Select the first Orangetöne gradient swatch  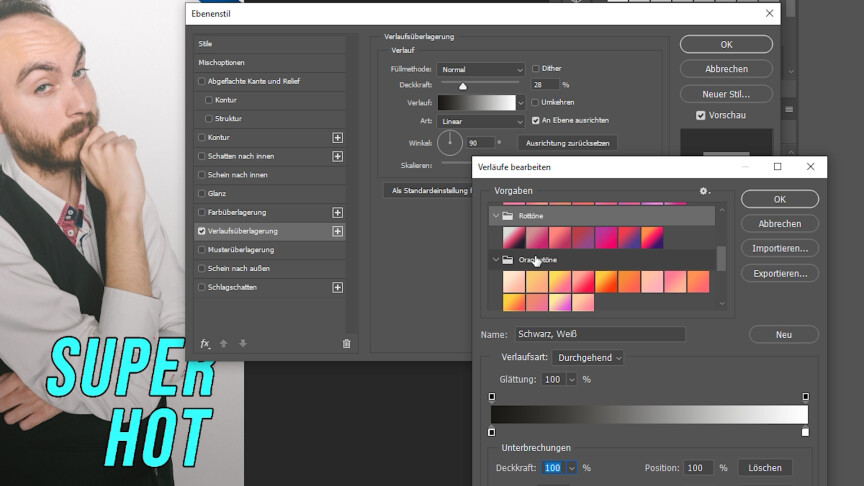point(513,282)
